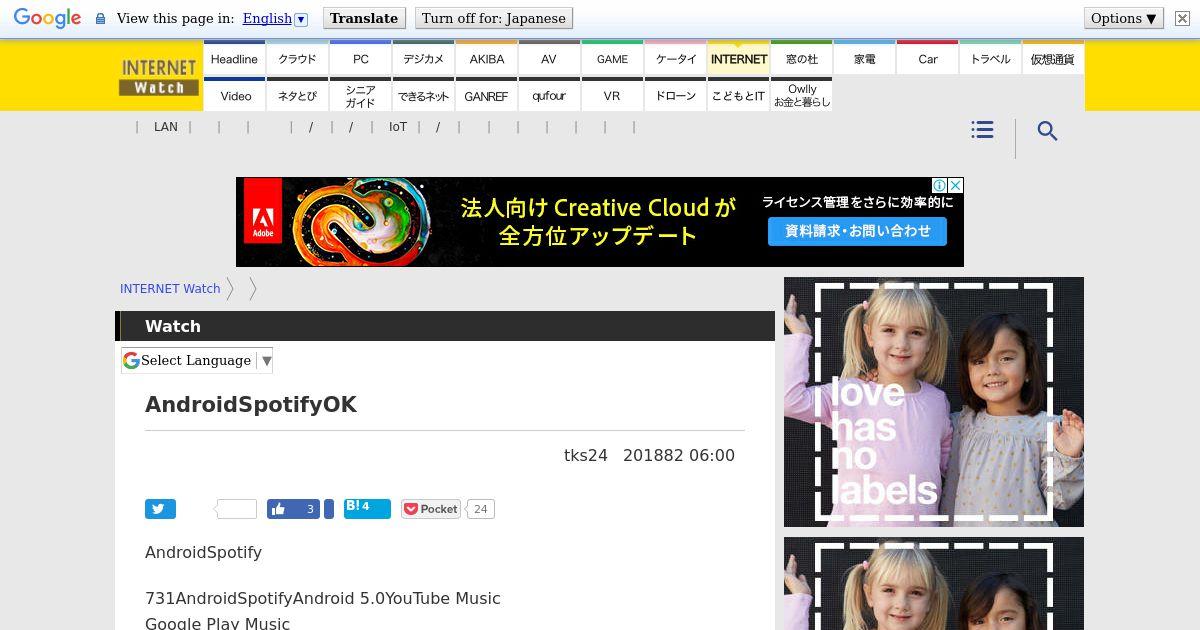Image resolution: width=1200 pixels, height=630 pixels.
Task: Open the Owlly お金と暮らし tab
Action: tap(802, 95)
